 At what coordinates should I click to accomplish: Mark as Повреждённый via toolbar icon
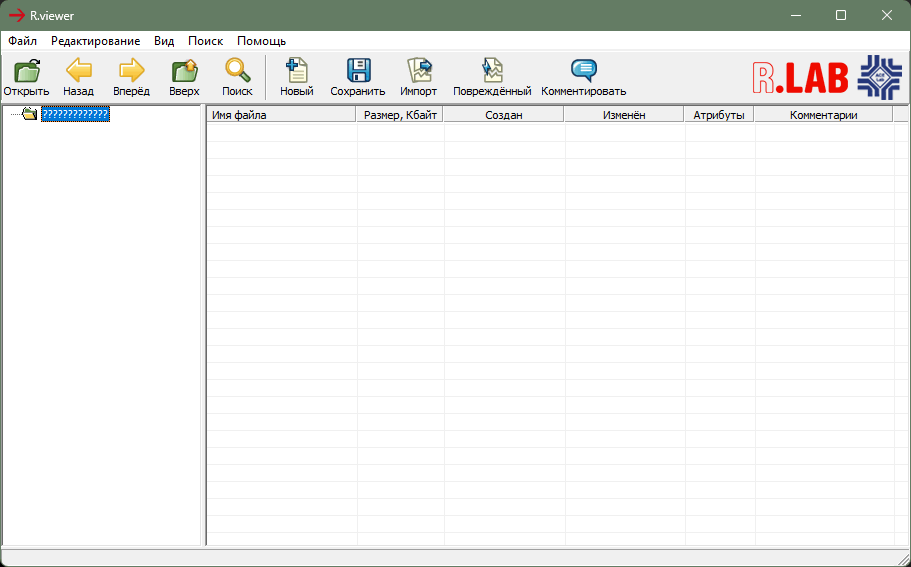[492, 71]
